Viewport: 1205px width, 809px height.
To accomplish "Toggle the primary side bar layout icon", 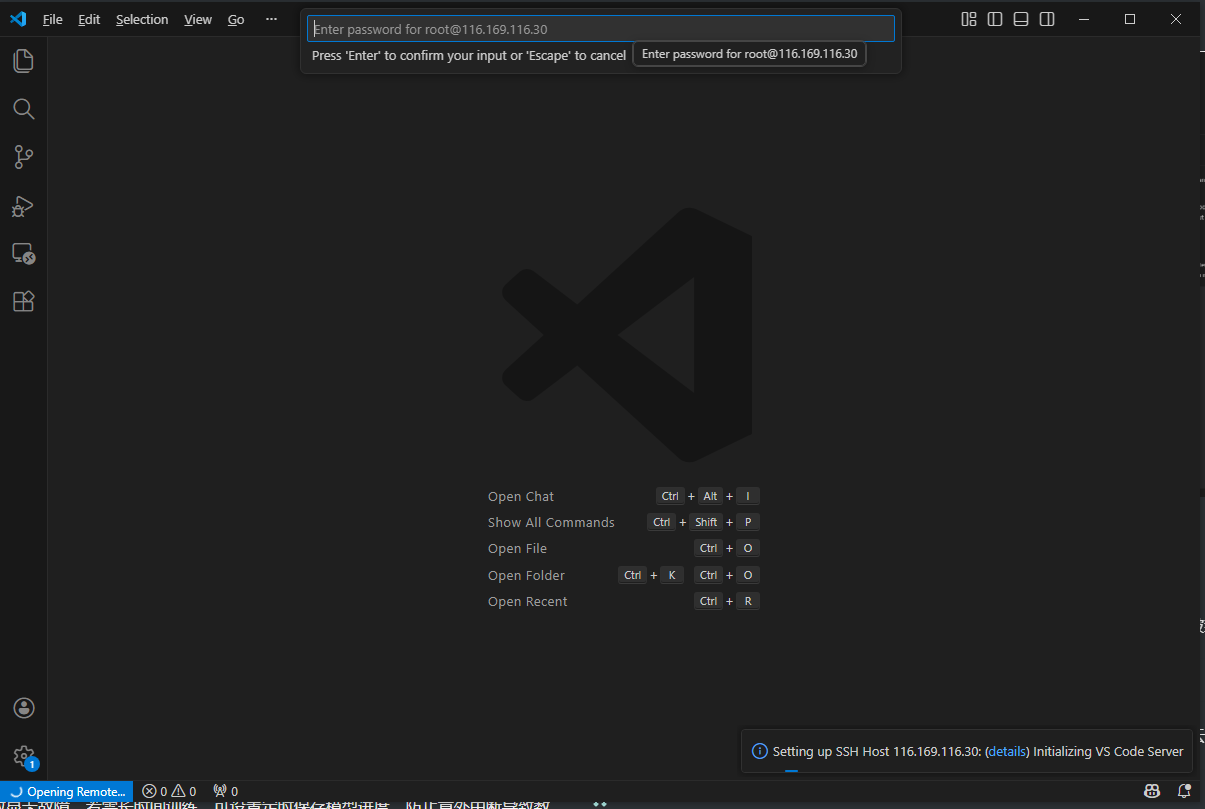I will (995, 19).
